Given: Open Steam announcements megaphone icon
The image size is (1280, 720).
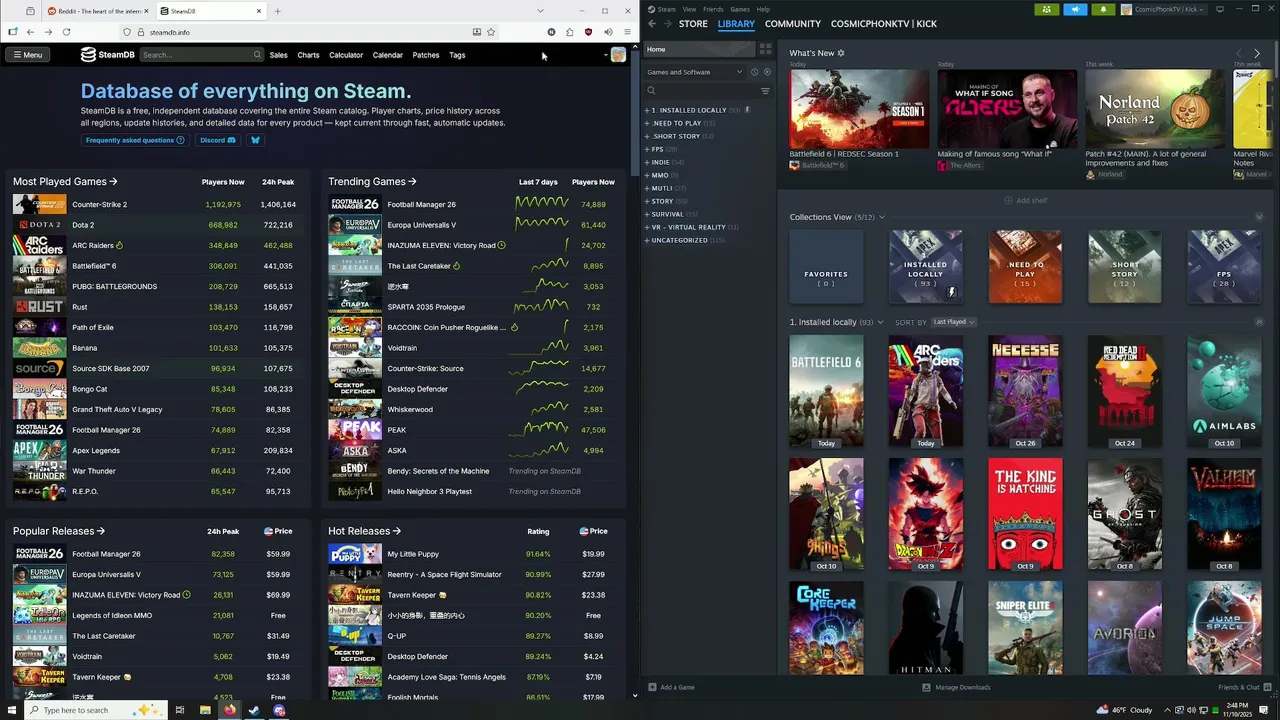Looking at the screenshot, I should [1075, 9].
